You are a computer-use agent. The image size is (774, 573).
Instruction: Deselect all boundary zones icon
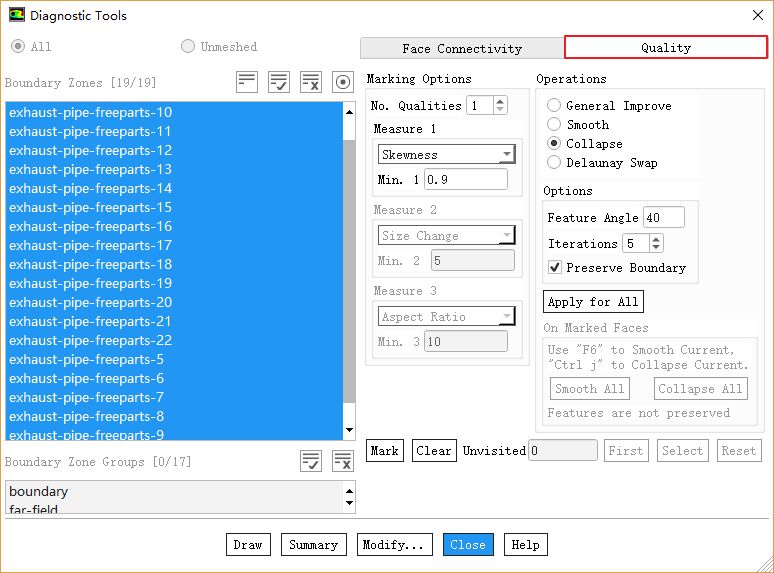(311, 82)
